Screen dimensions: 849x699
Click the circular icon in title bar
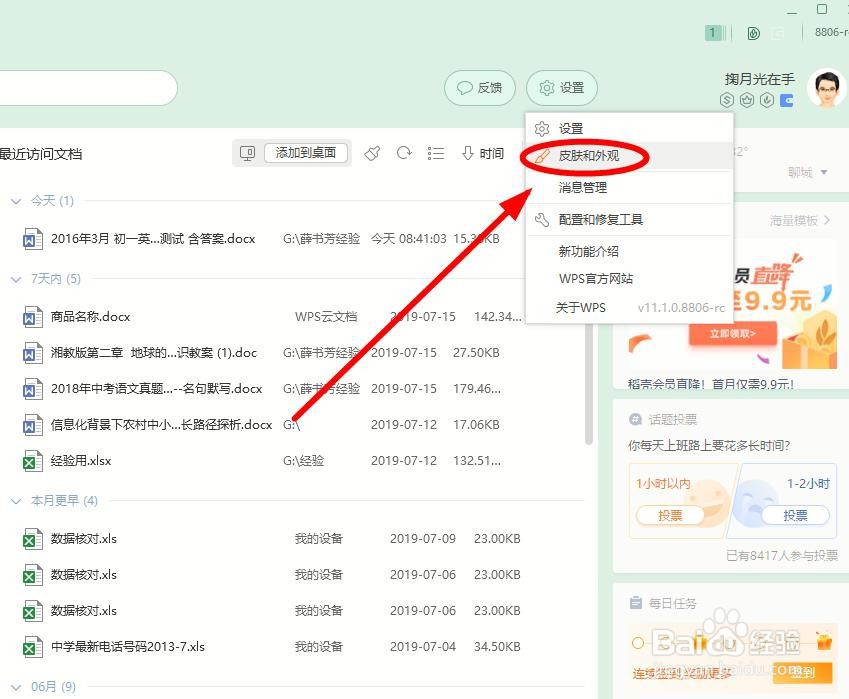pyautogui.click(x=753, y=33)
